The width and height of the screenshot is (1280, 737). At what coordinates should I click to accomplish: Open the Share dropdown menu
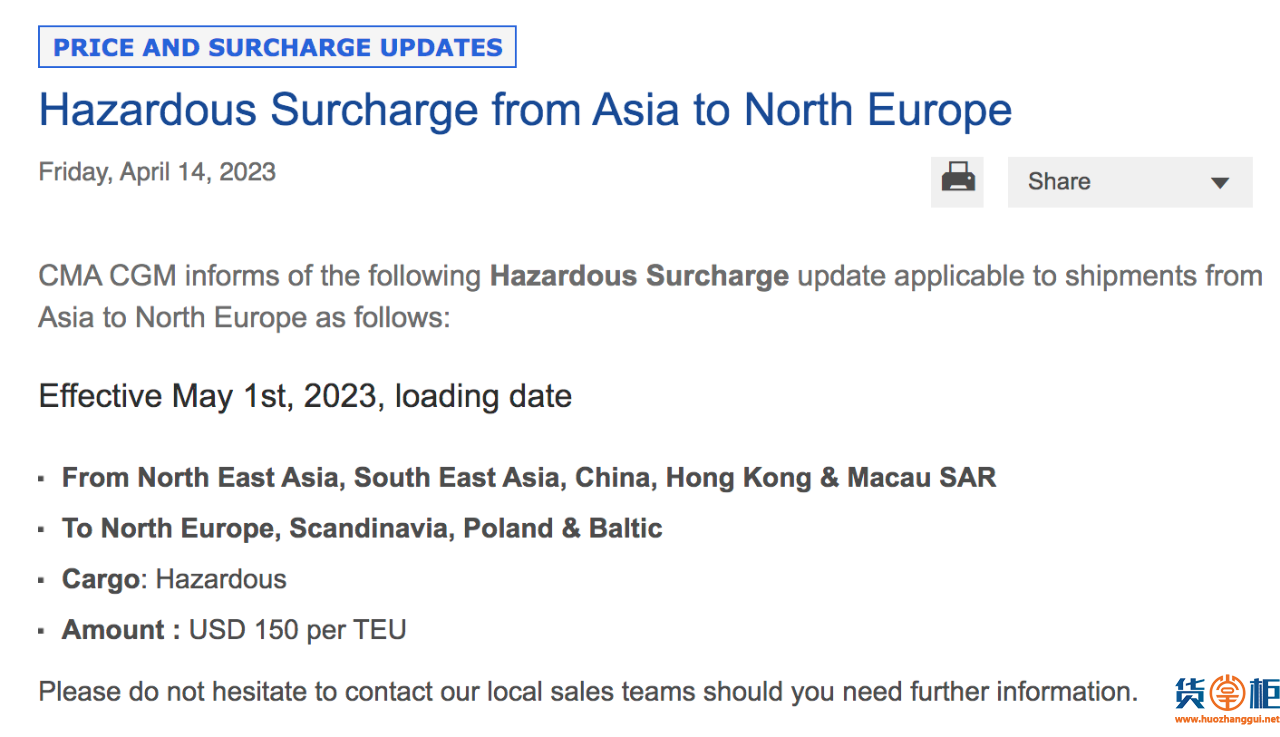(x=1130, y=182)
